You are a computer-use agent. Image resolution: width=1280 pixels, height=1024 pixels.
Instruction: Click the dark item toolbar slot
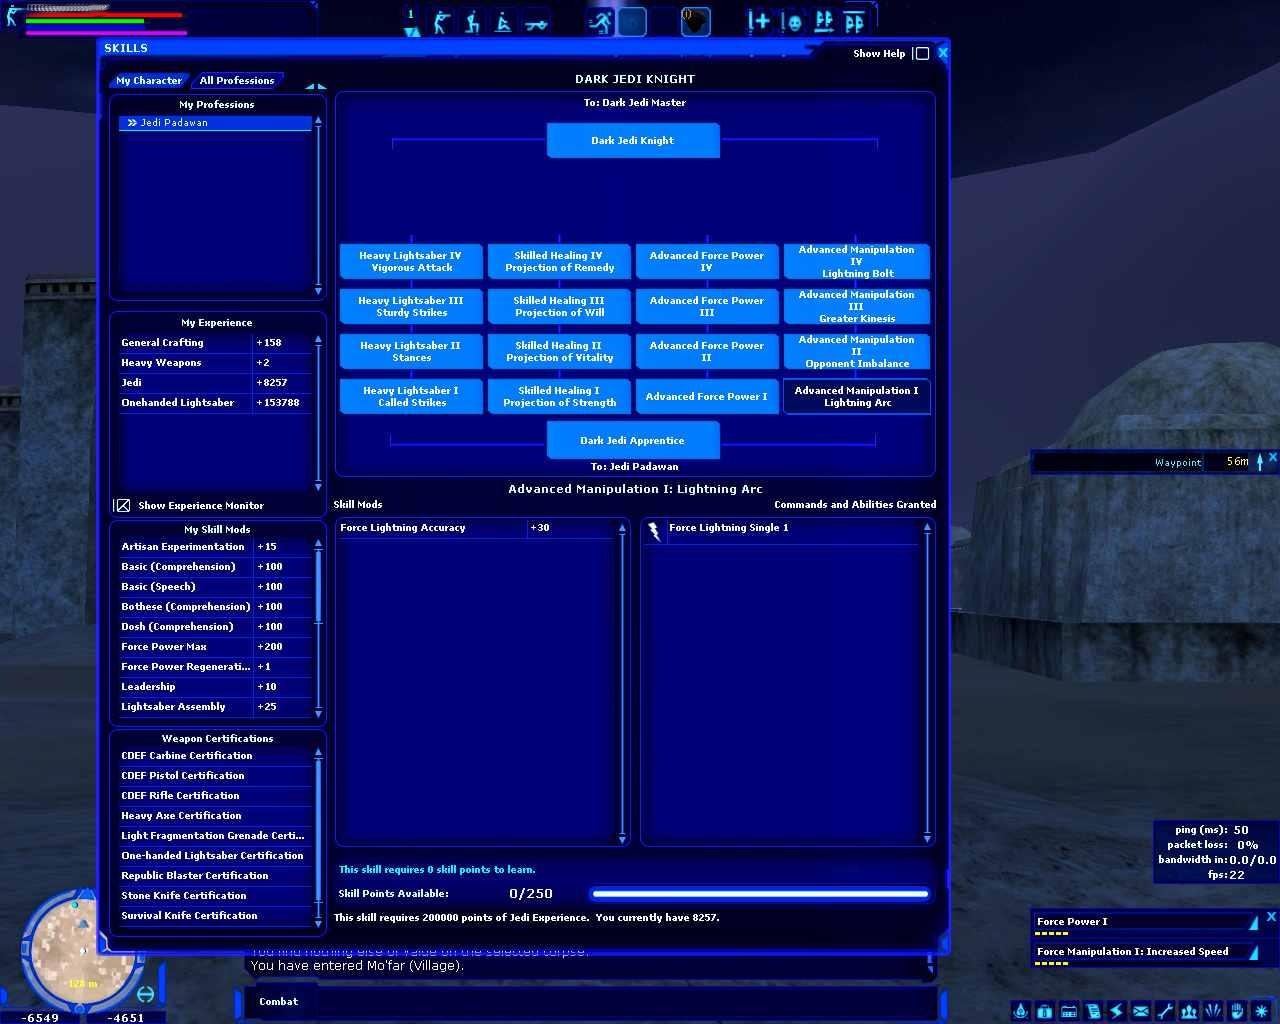coord(696,21)
